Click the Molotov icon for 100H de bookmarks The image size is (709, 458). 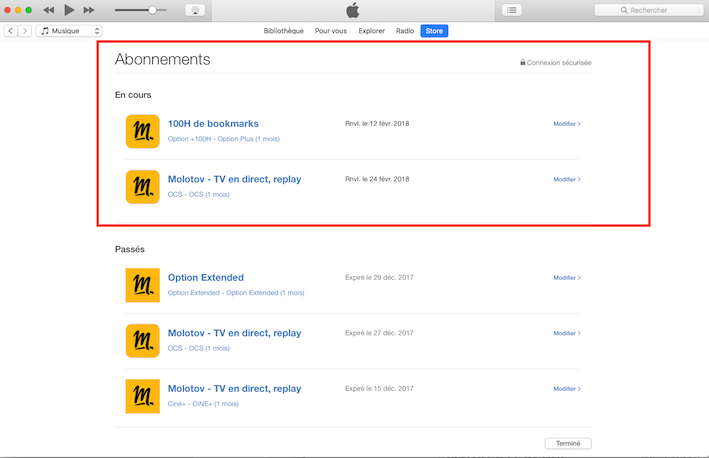click(142, 131)
